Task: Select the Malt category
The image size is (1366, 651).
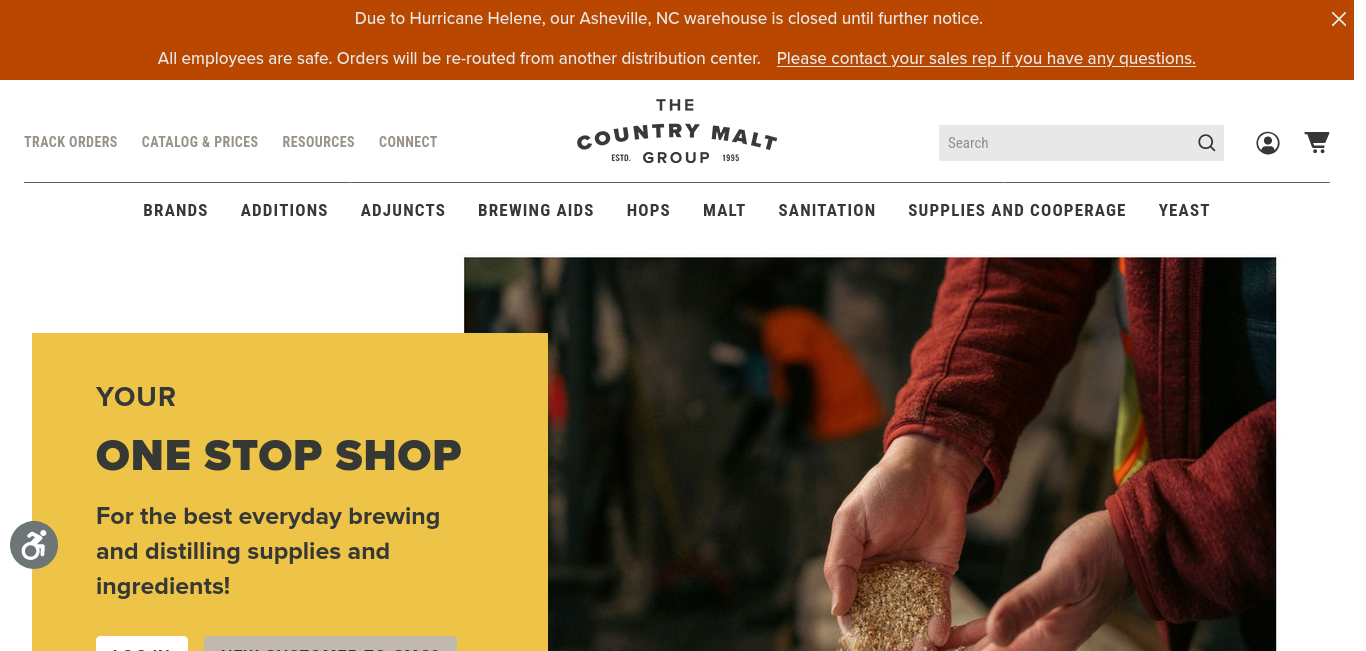Action: click(724, 210)
